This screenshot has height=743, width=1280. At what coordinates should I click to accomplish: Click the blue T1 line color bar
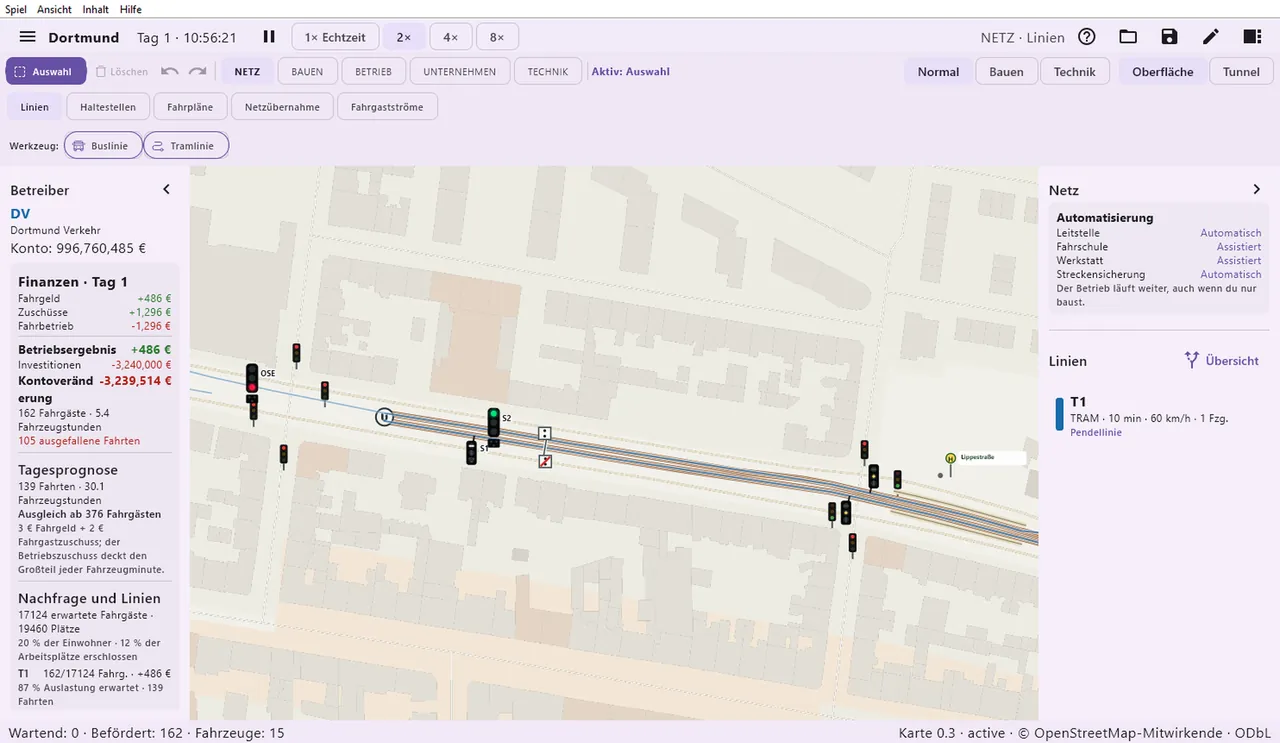click(1060, 413)
